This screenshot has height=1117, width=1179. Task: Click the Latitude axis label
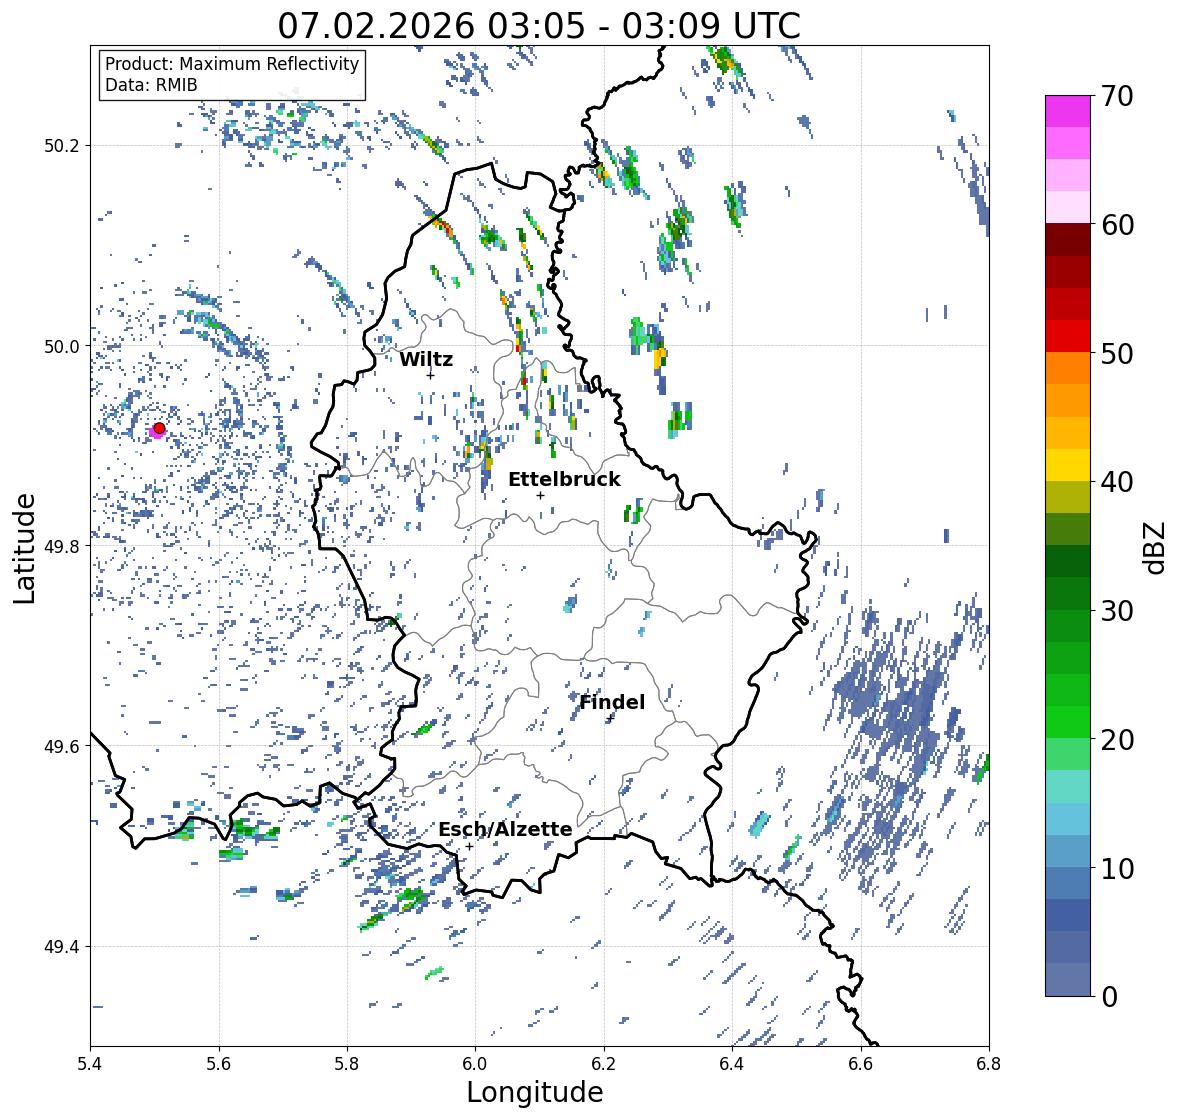pos(24,548)
